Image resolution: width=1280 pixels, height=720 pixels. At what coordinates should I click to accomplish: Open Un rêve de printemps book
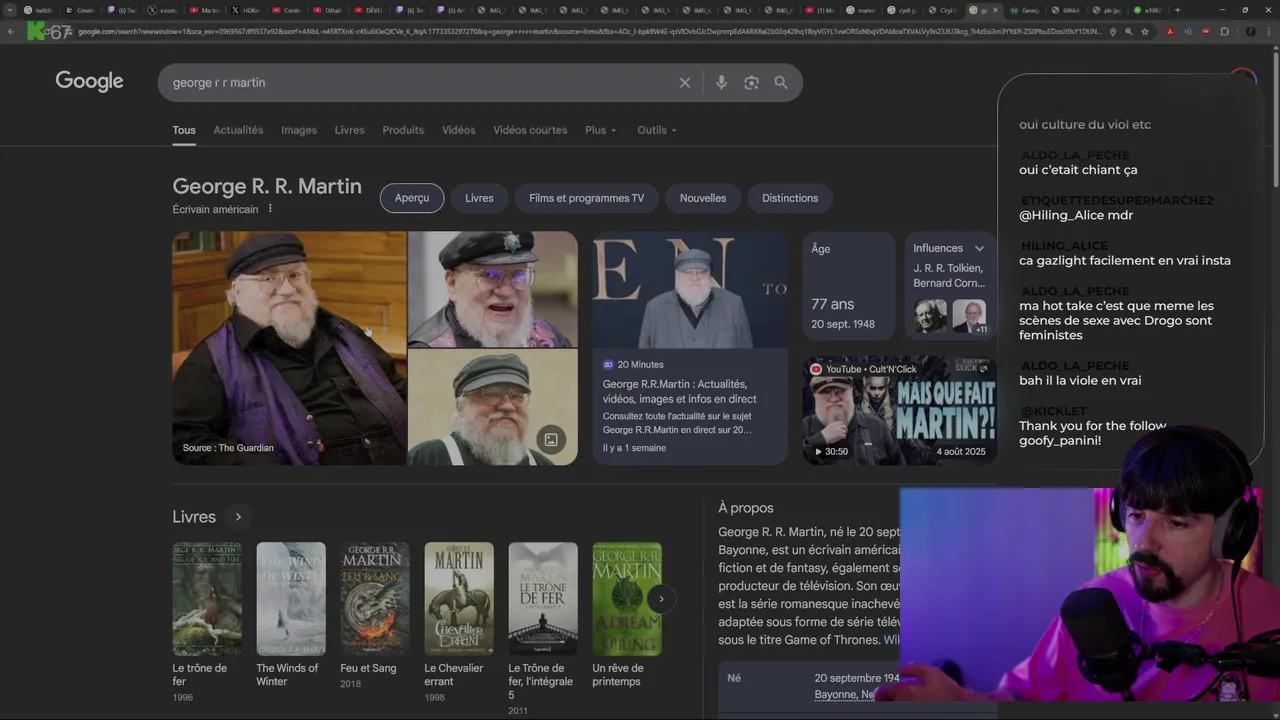(626, 599)
